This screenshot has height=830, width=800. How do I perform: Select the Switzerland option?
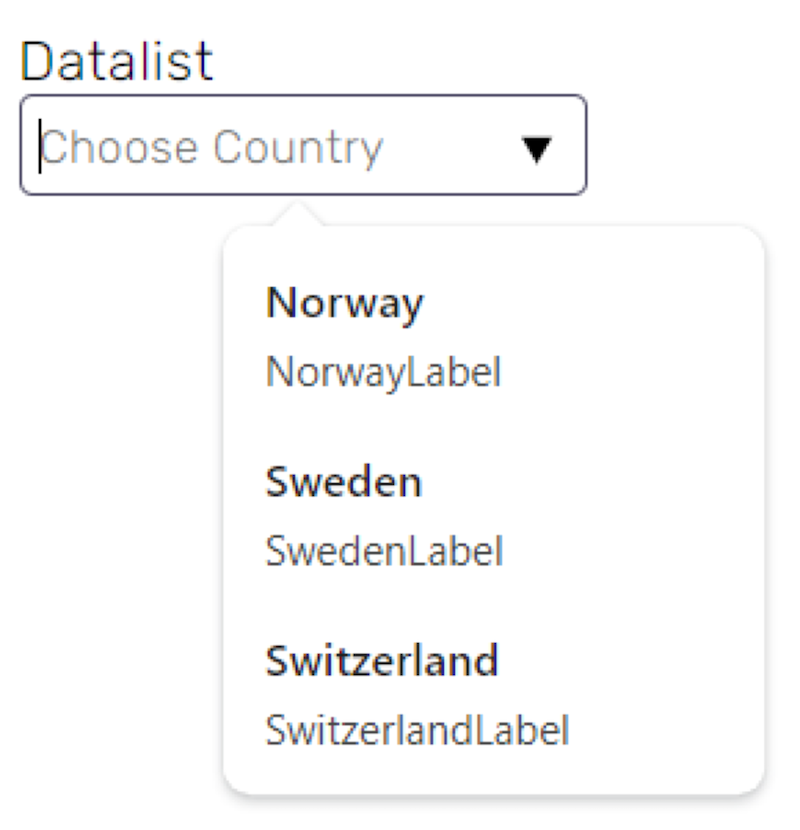click(x=493, y=695)
